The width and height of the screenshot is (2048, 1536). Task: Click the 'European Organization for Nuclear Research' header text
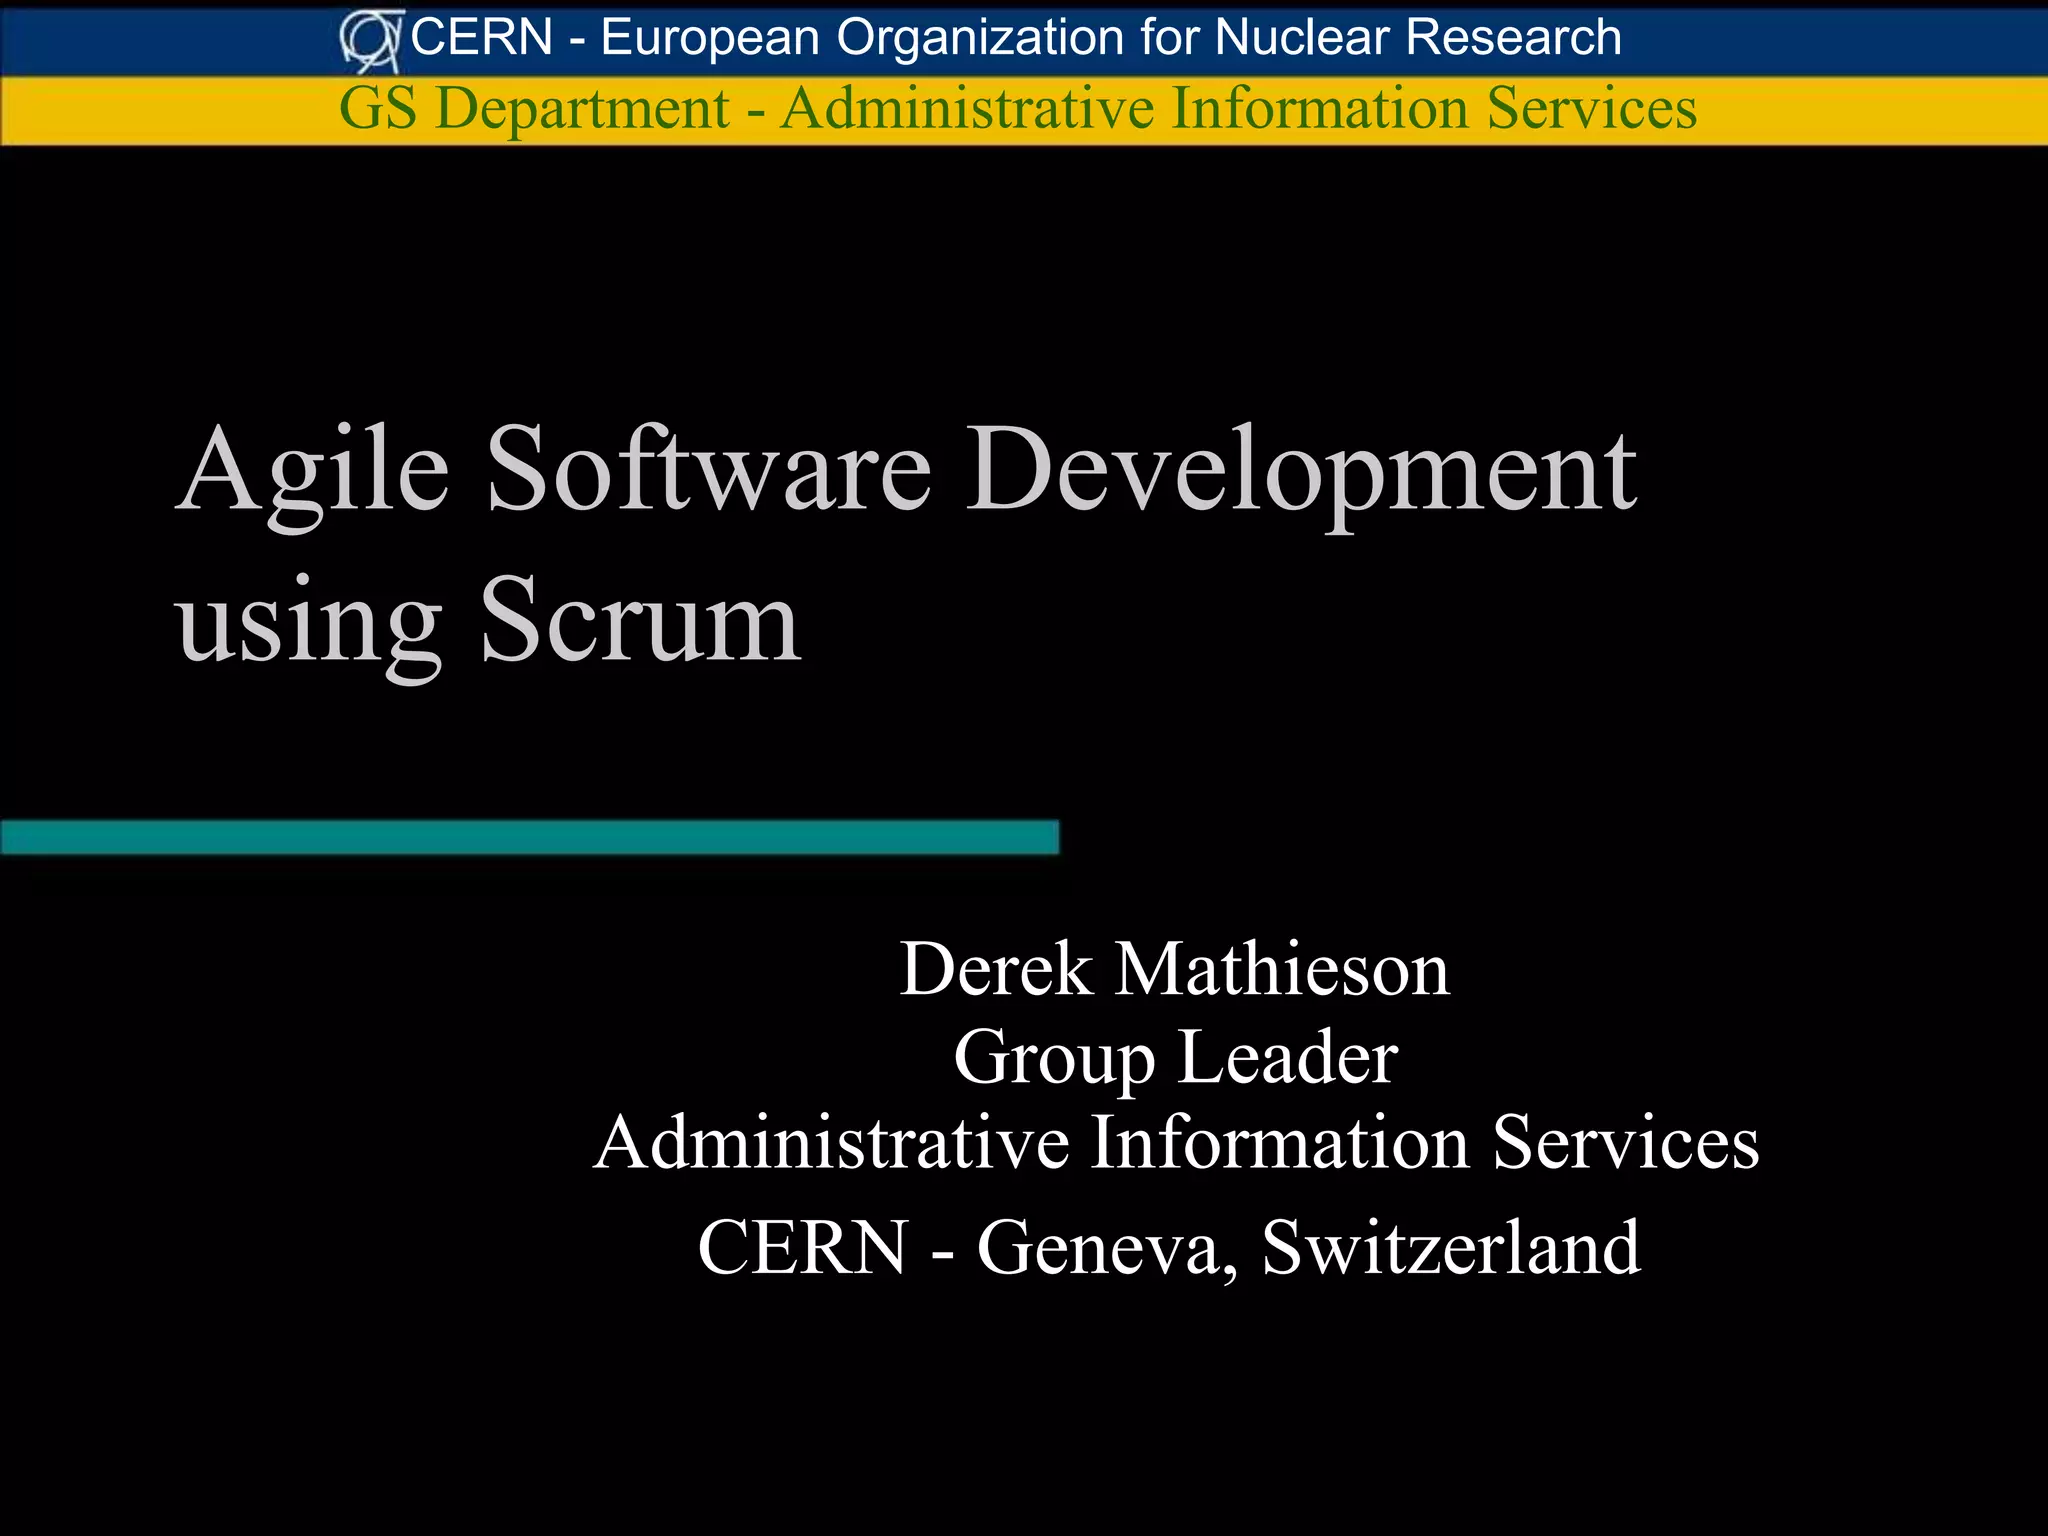pyautogui.click(x=1110, y=38)
